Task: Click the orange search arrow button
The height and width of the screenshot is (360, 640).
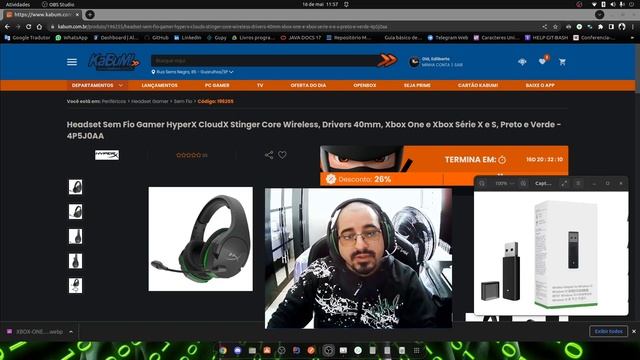Action: click(387, 60)
